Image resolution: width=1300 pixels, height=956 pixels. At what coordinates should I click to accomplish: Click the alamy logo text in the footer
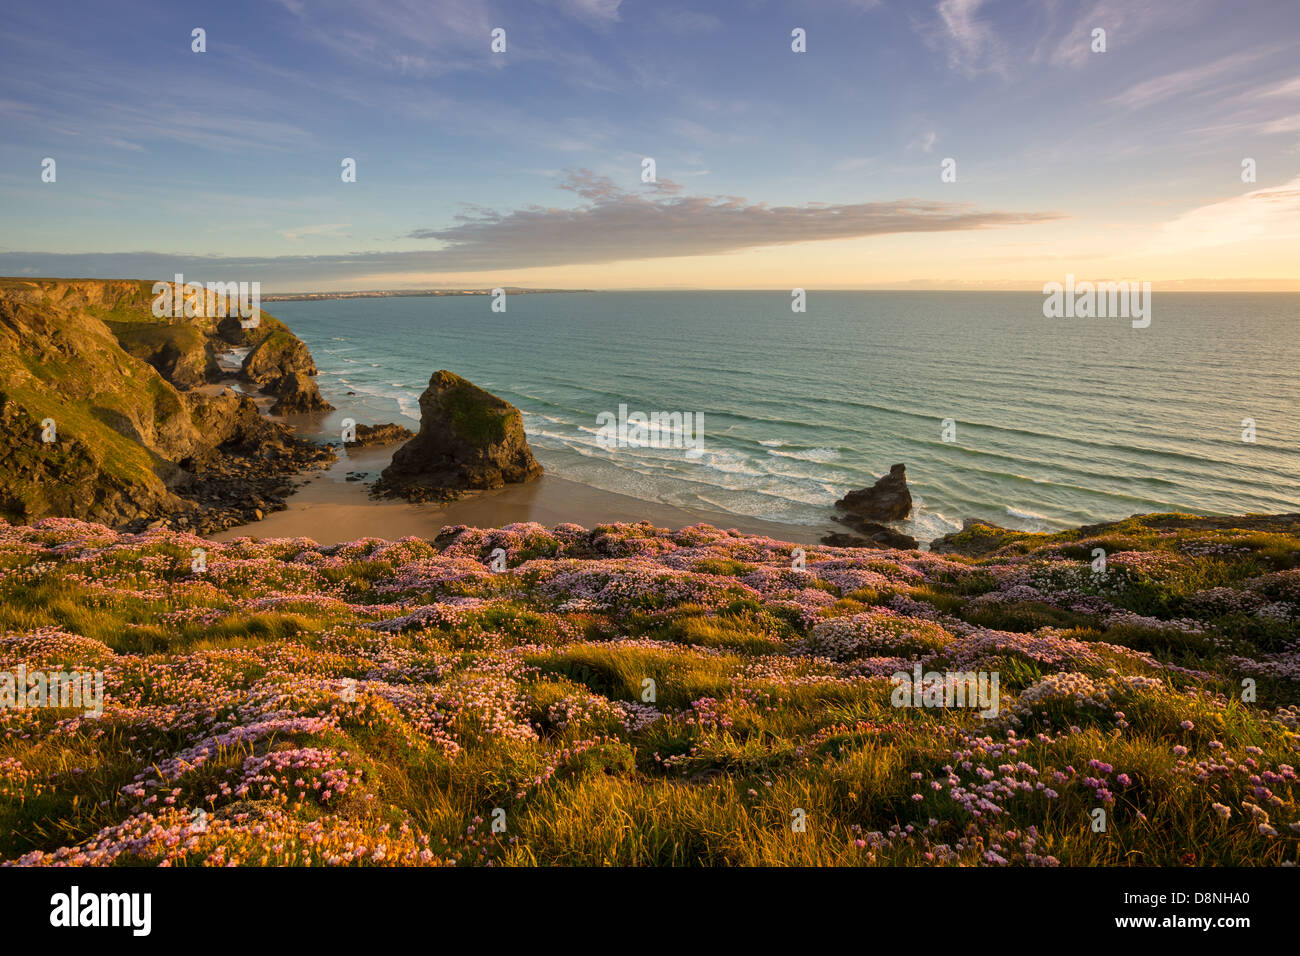click(x=101, y=911)
